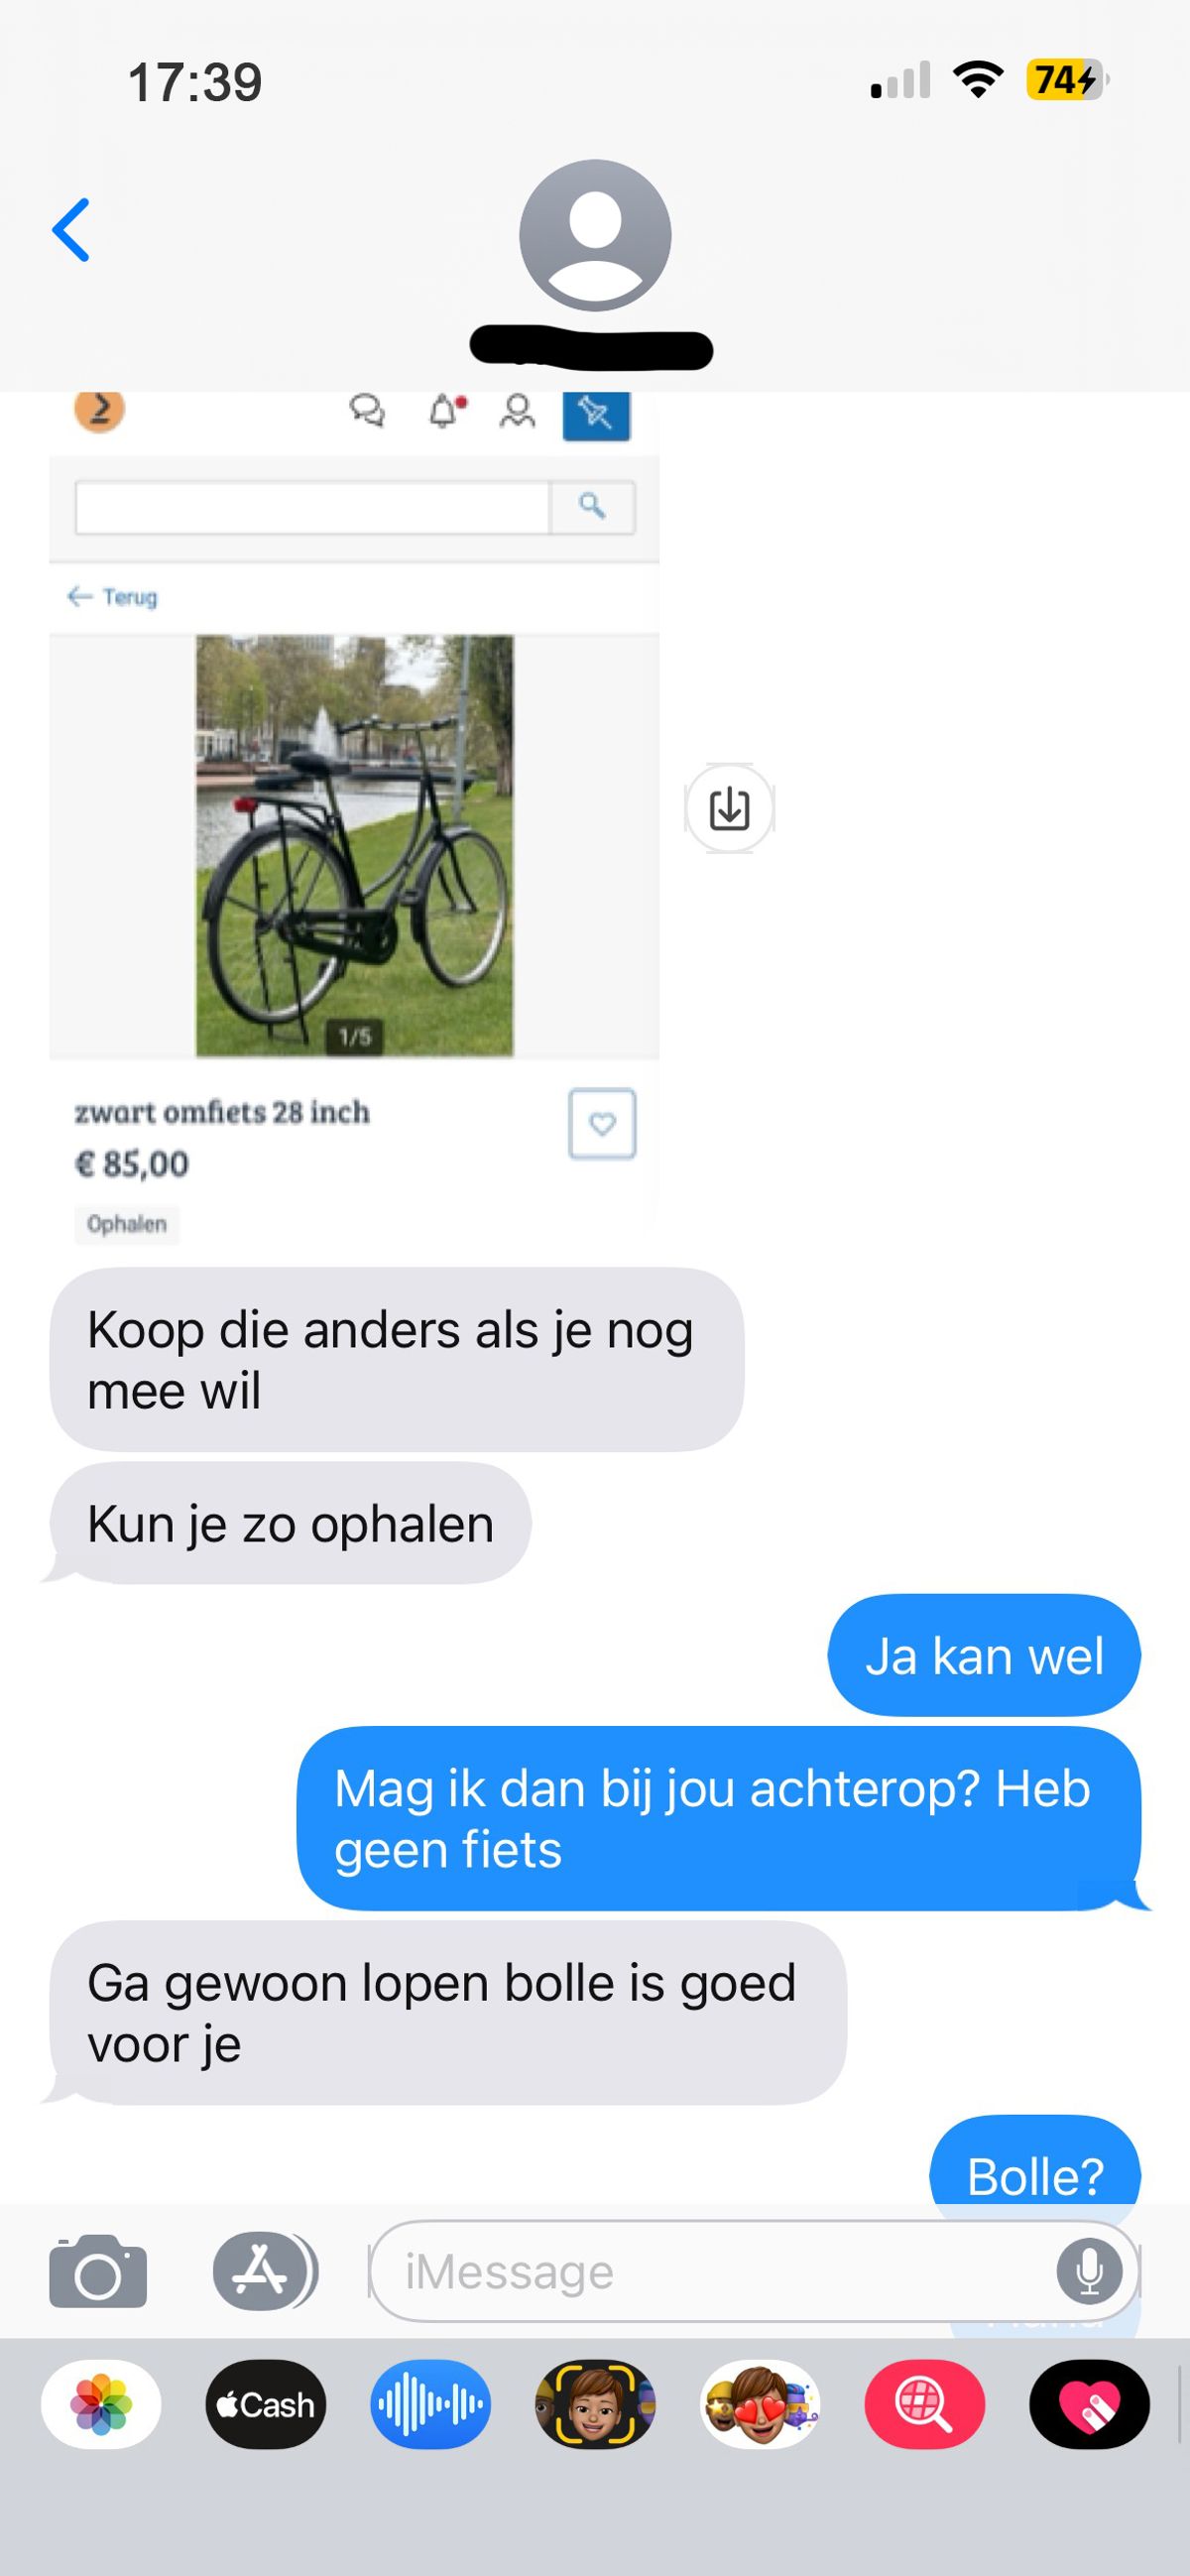Screen dimensions: 1190x2576
Task: Select the 'Ga gewoon lopen bolle' message
Action: [448, 2012]
